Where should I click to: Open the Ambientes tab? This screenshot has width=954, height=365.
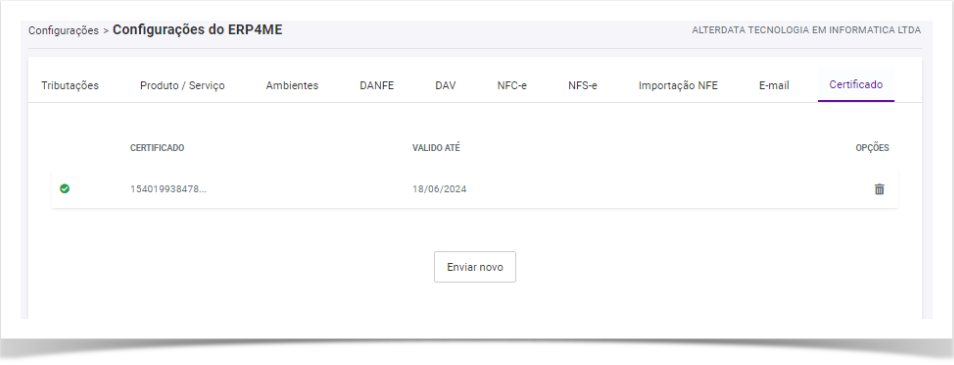click(x=292, y=85)
